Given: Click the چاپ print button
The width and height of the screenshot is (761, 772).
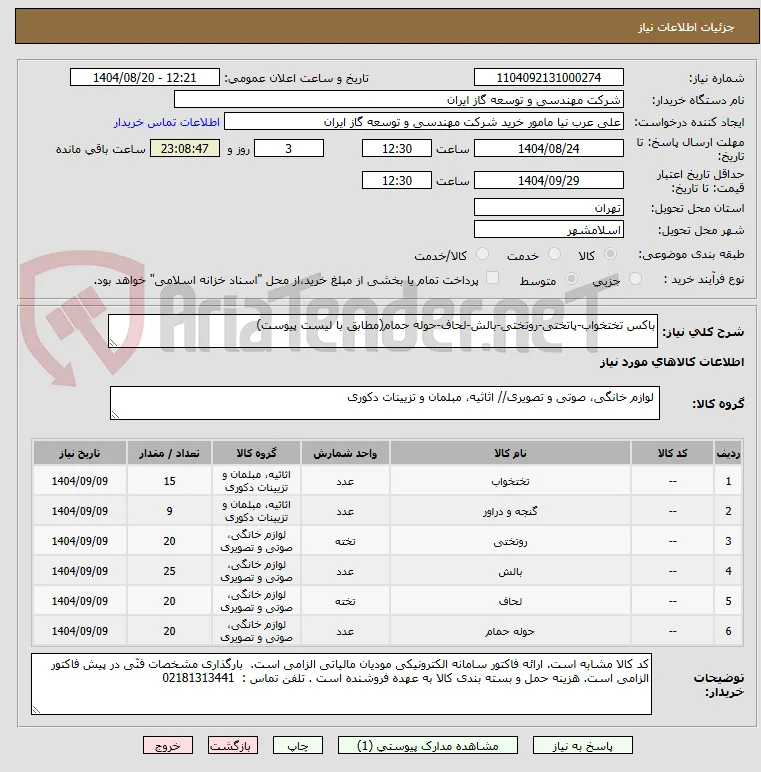Looking at the screenshot, I should coord(298,745).
